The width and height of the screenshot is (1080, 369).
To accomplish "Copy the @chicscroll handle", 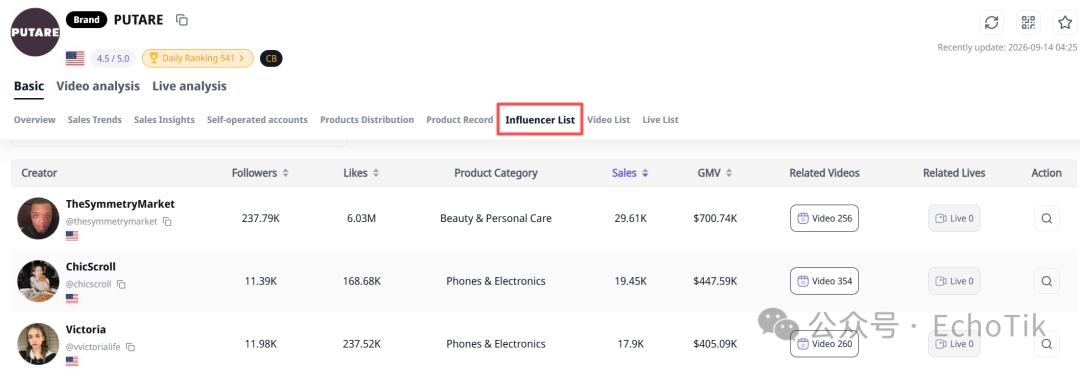I will 121,284.
